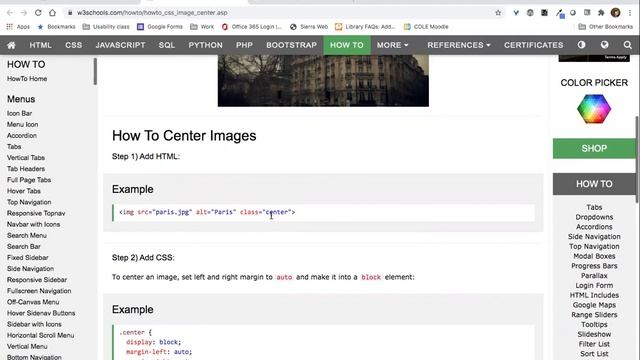Image resolution: width=640 pixels, height=360 pixels.
Task: Click the green SHOP button
Action: pyautogui.click(x=594, y=149)
